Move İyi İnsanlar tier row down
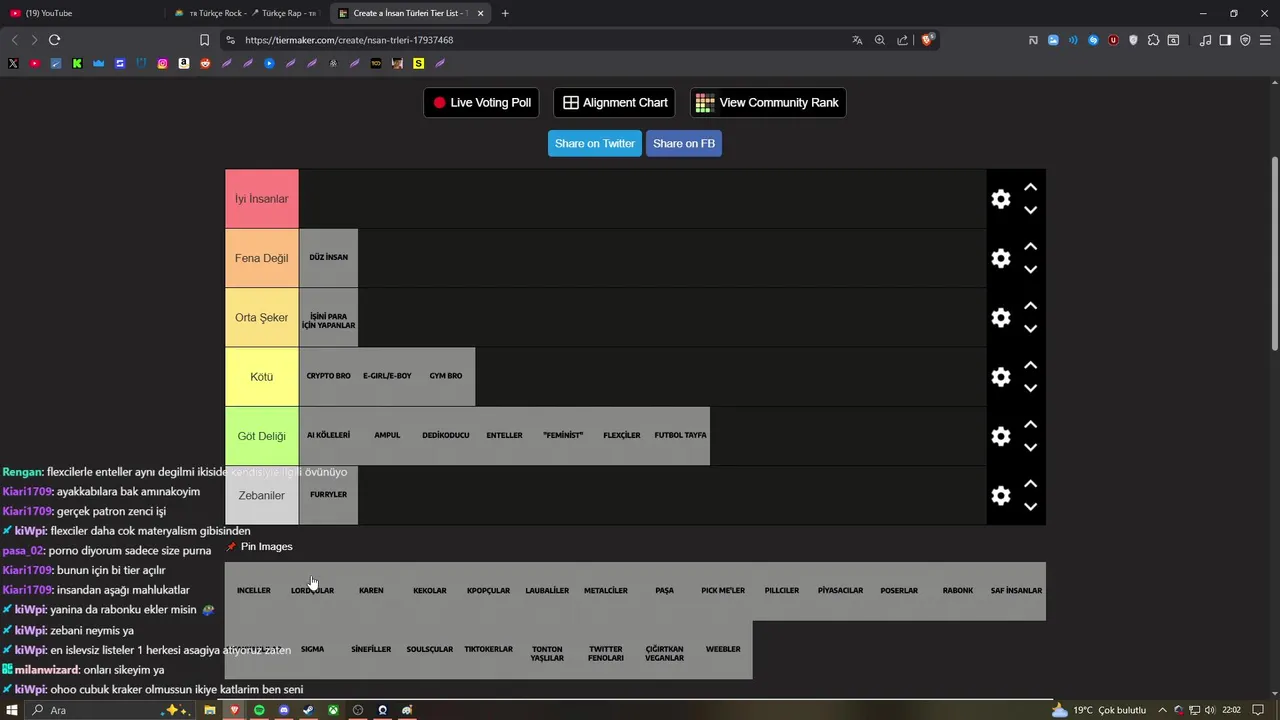 (1030, 210)
